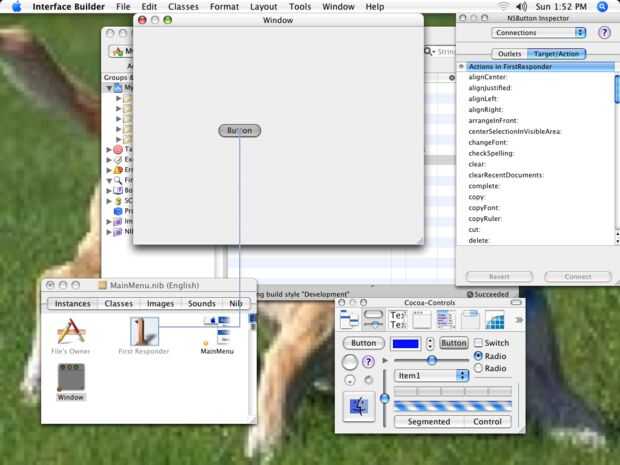620x465 pixels.
Task: Switch to Outlets tab in inspector
Action: click(509, 54)
